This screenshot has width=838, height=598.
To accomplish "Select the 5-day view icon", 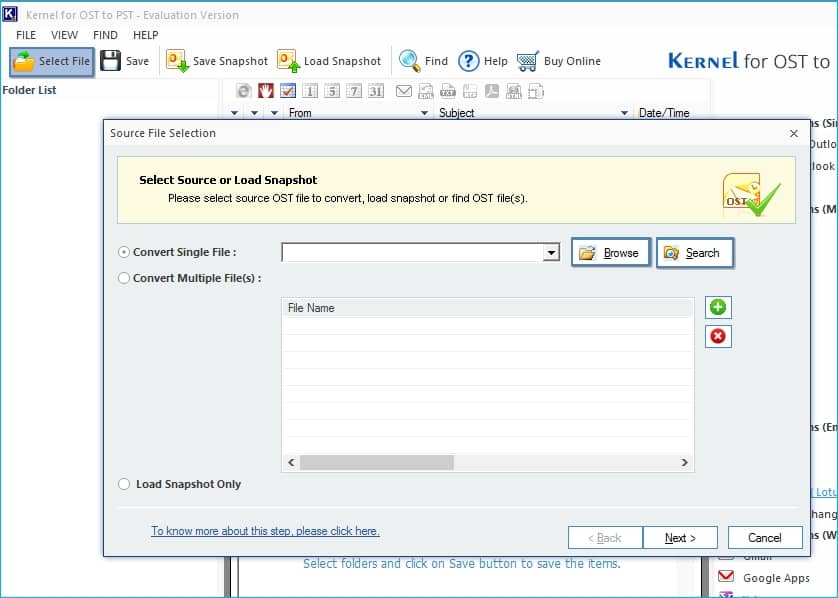I will [332, 91].
